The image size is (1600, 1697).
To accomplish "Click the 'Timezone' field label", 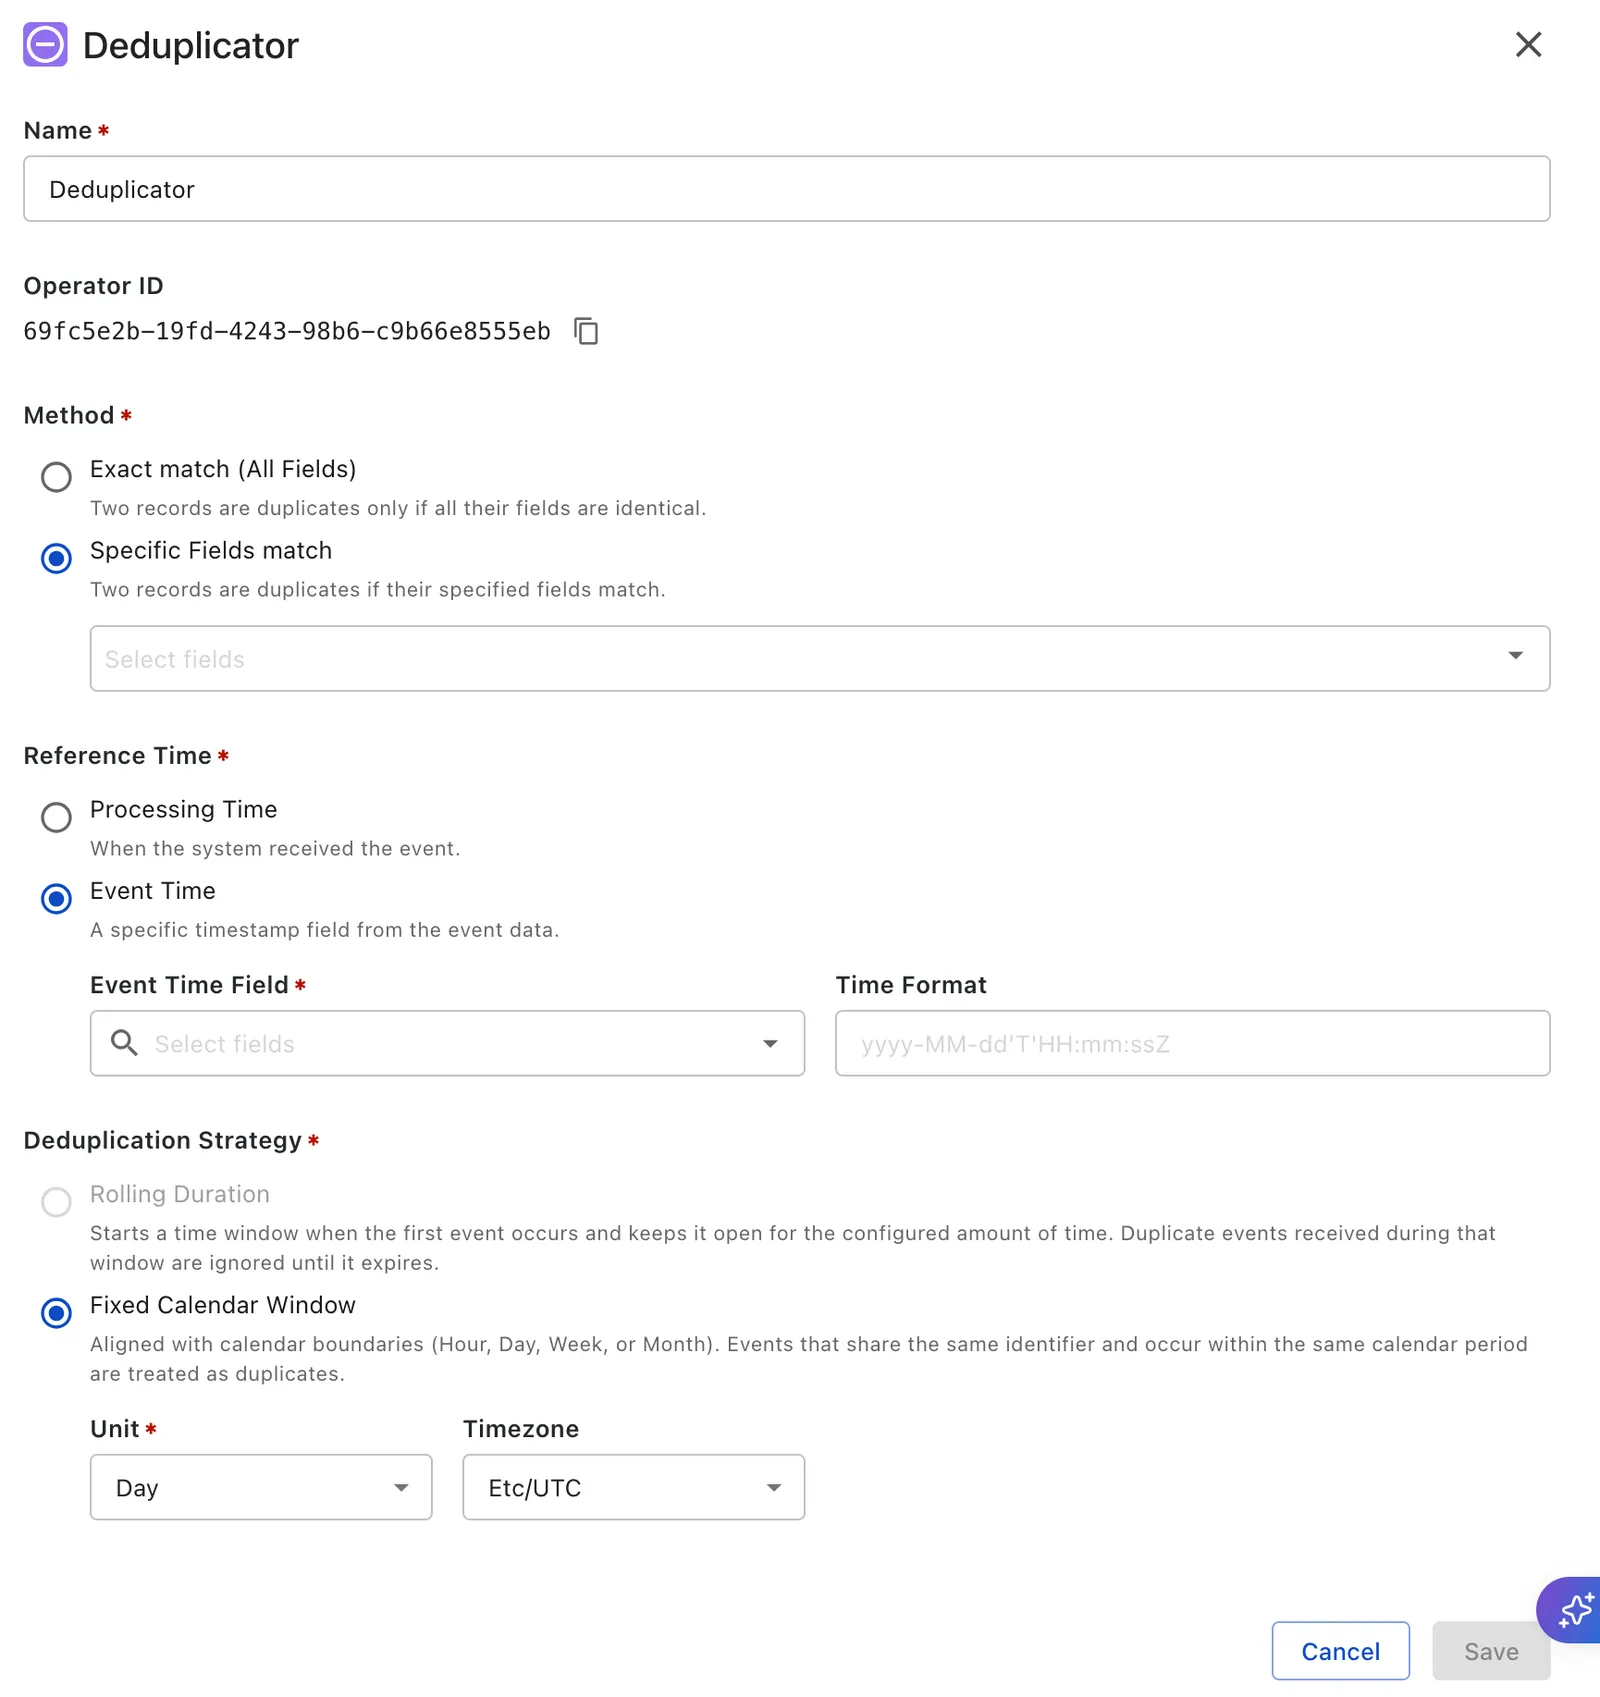I will coord(521,1428).
